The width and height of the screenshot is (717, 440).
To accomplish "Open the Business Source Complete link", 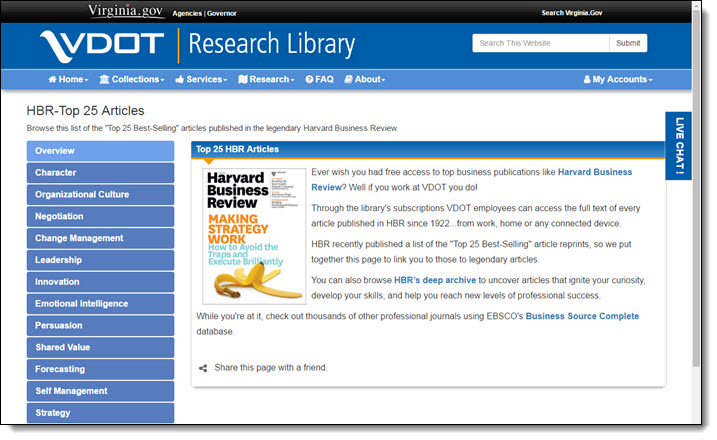I will click(x=582, y=317).
